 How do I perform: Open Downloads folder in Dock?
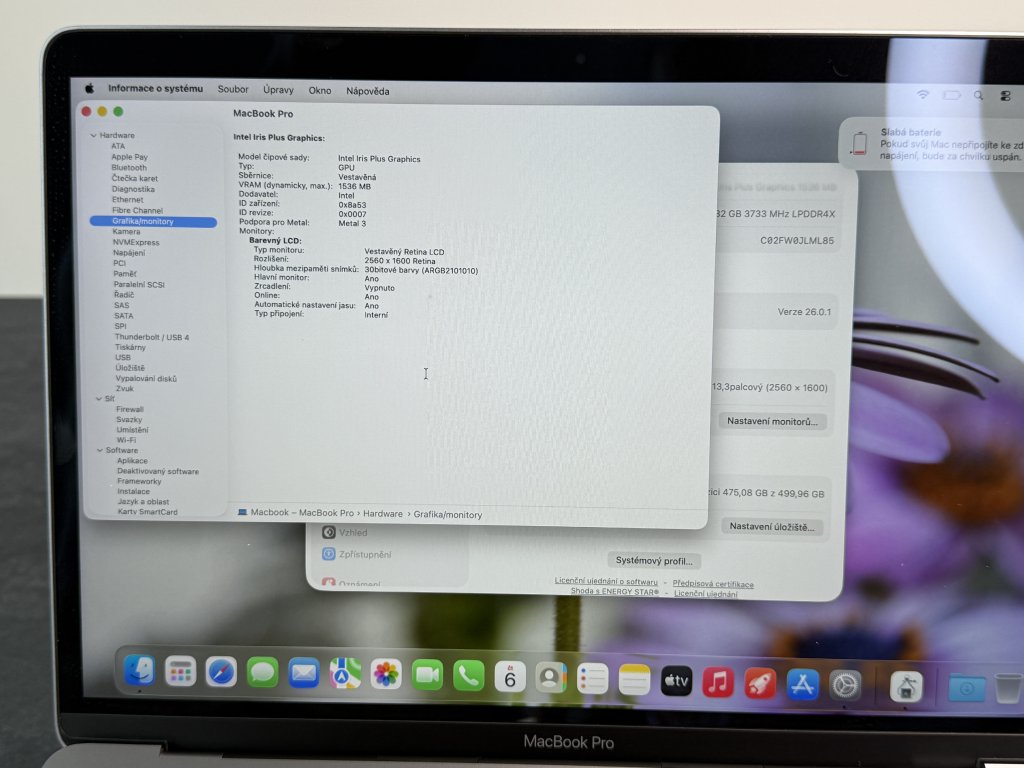coord(967,688)
